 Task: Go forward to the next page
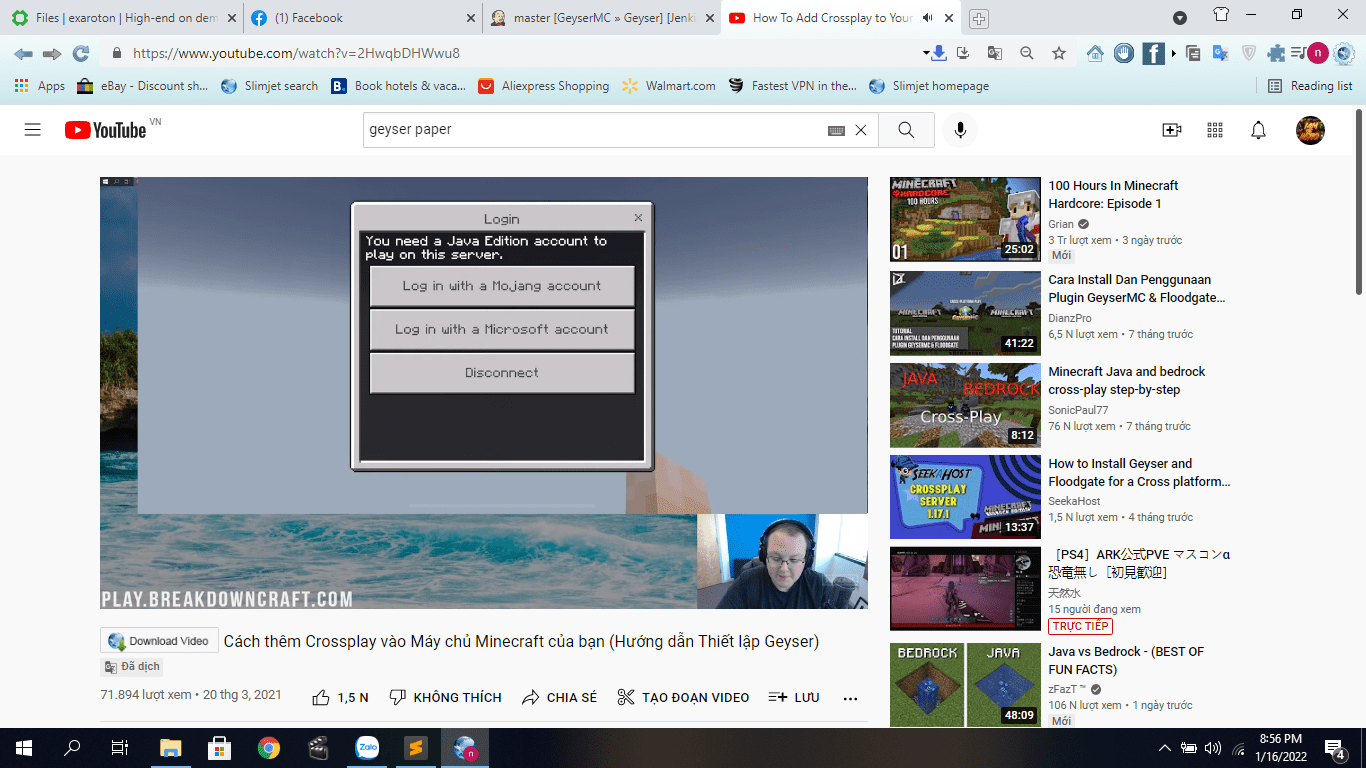pos(52,53)
